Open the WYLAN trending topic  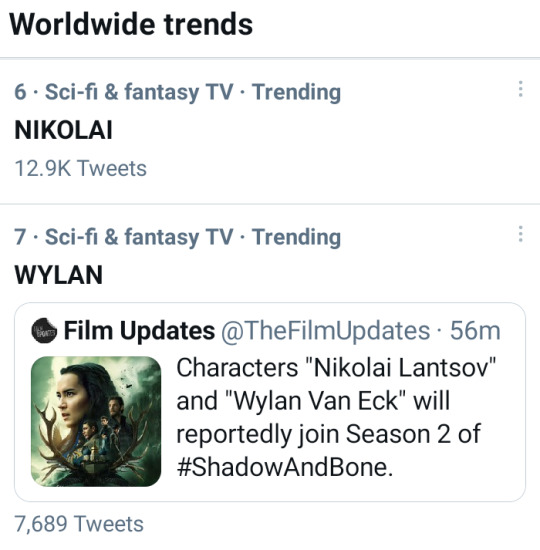point(59,275)
